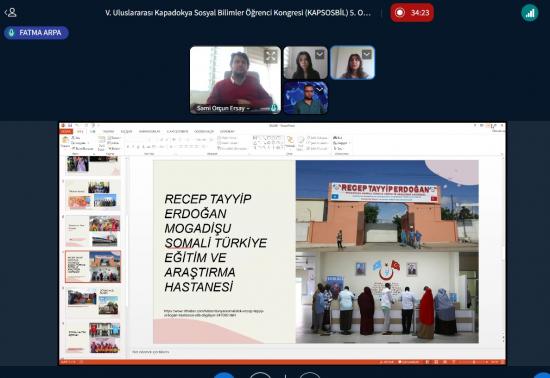Select the Format Painter tool
This screenshot has height=378, width=550.
point(83,148)
